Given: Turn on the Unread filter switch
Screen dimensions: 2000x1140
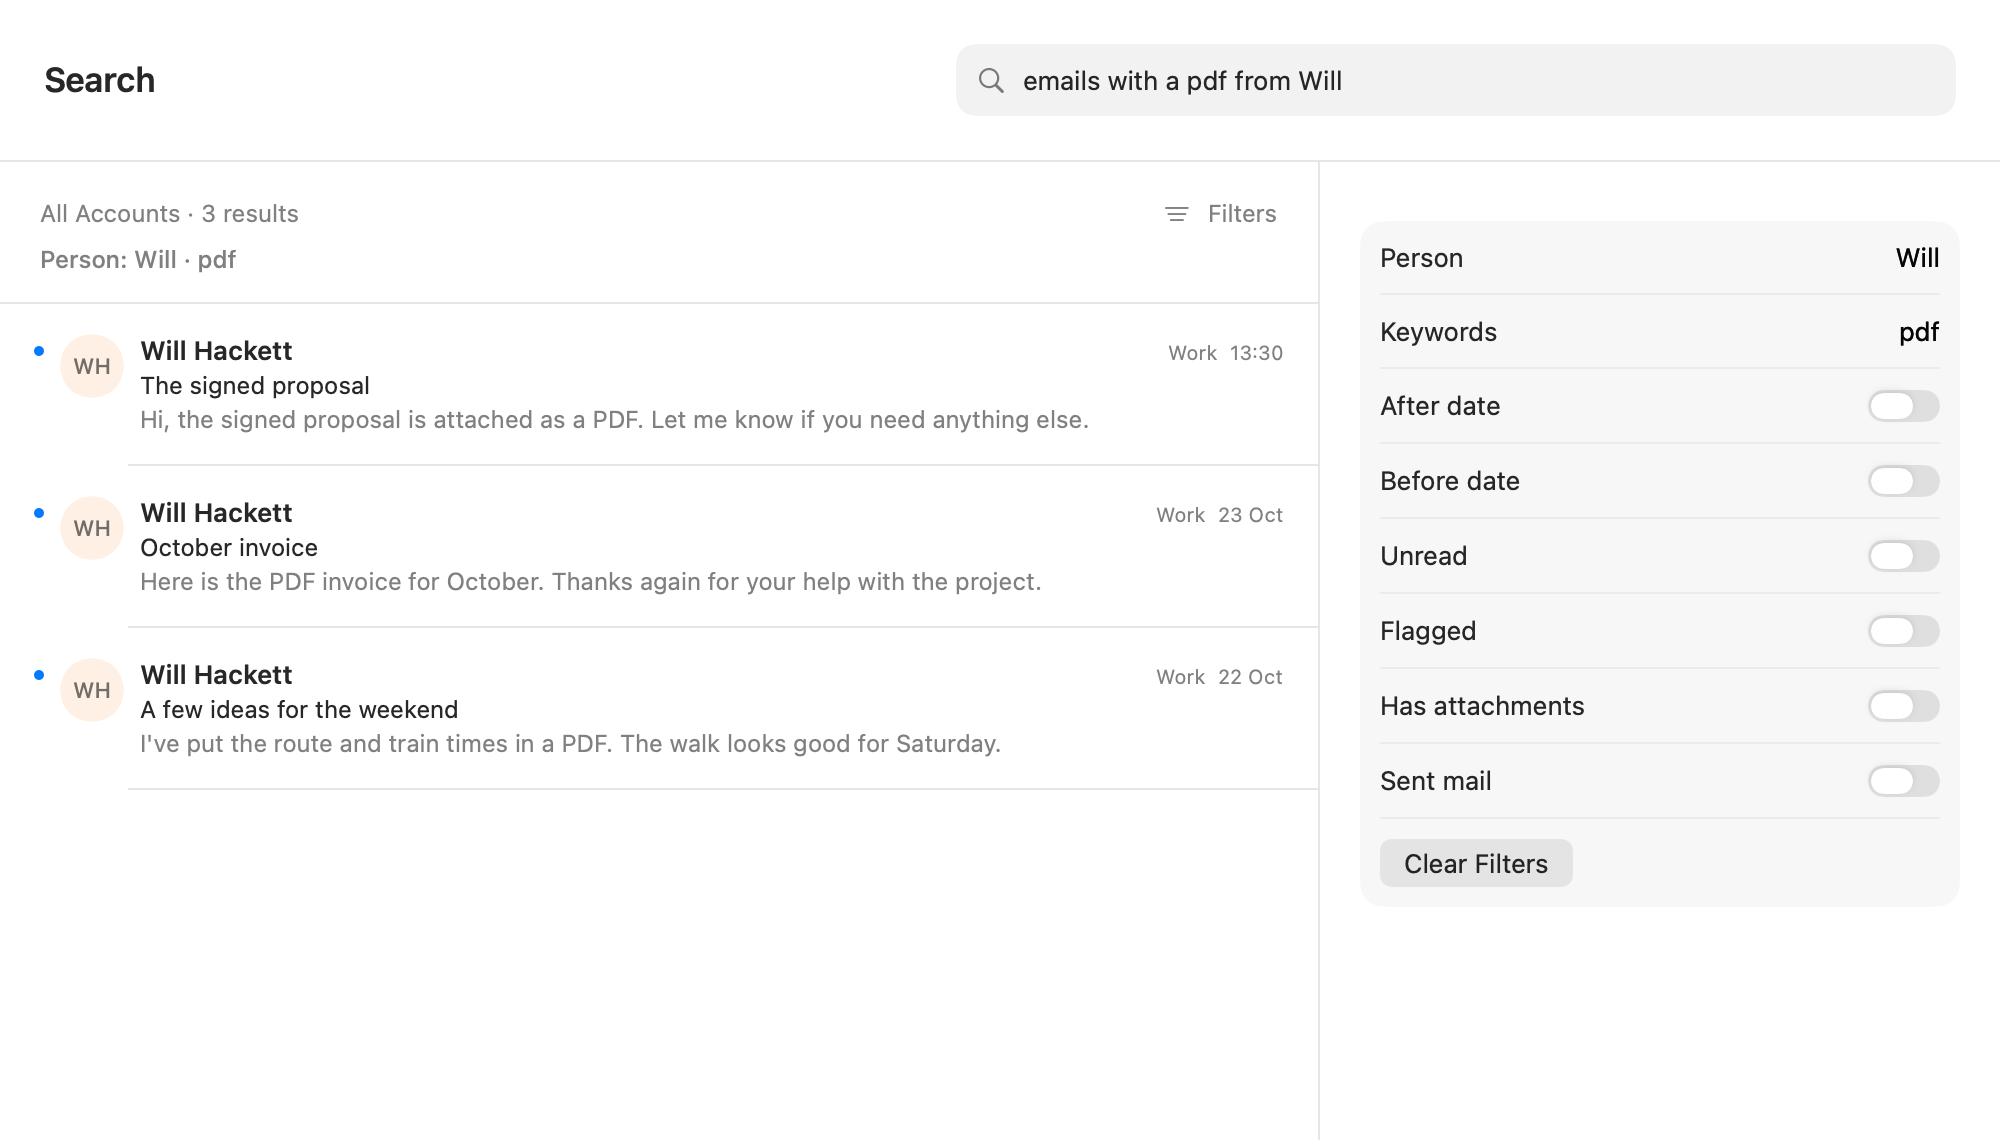Looking at the screenshot, I should [x=1904, y=556].
